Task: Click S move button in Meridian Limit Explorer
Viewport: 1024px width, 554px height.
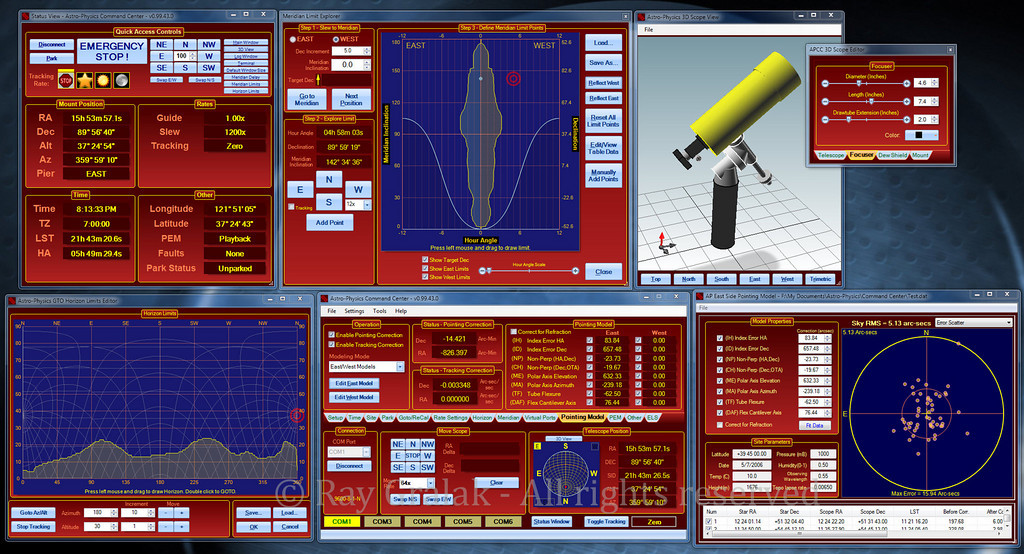Action: pyautogui.click(x=328, y=203)
